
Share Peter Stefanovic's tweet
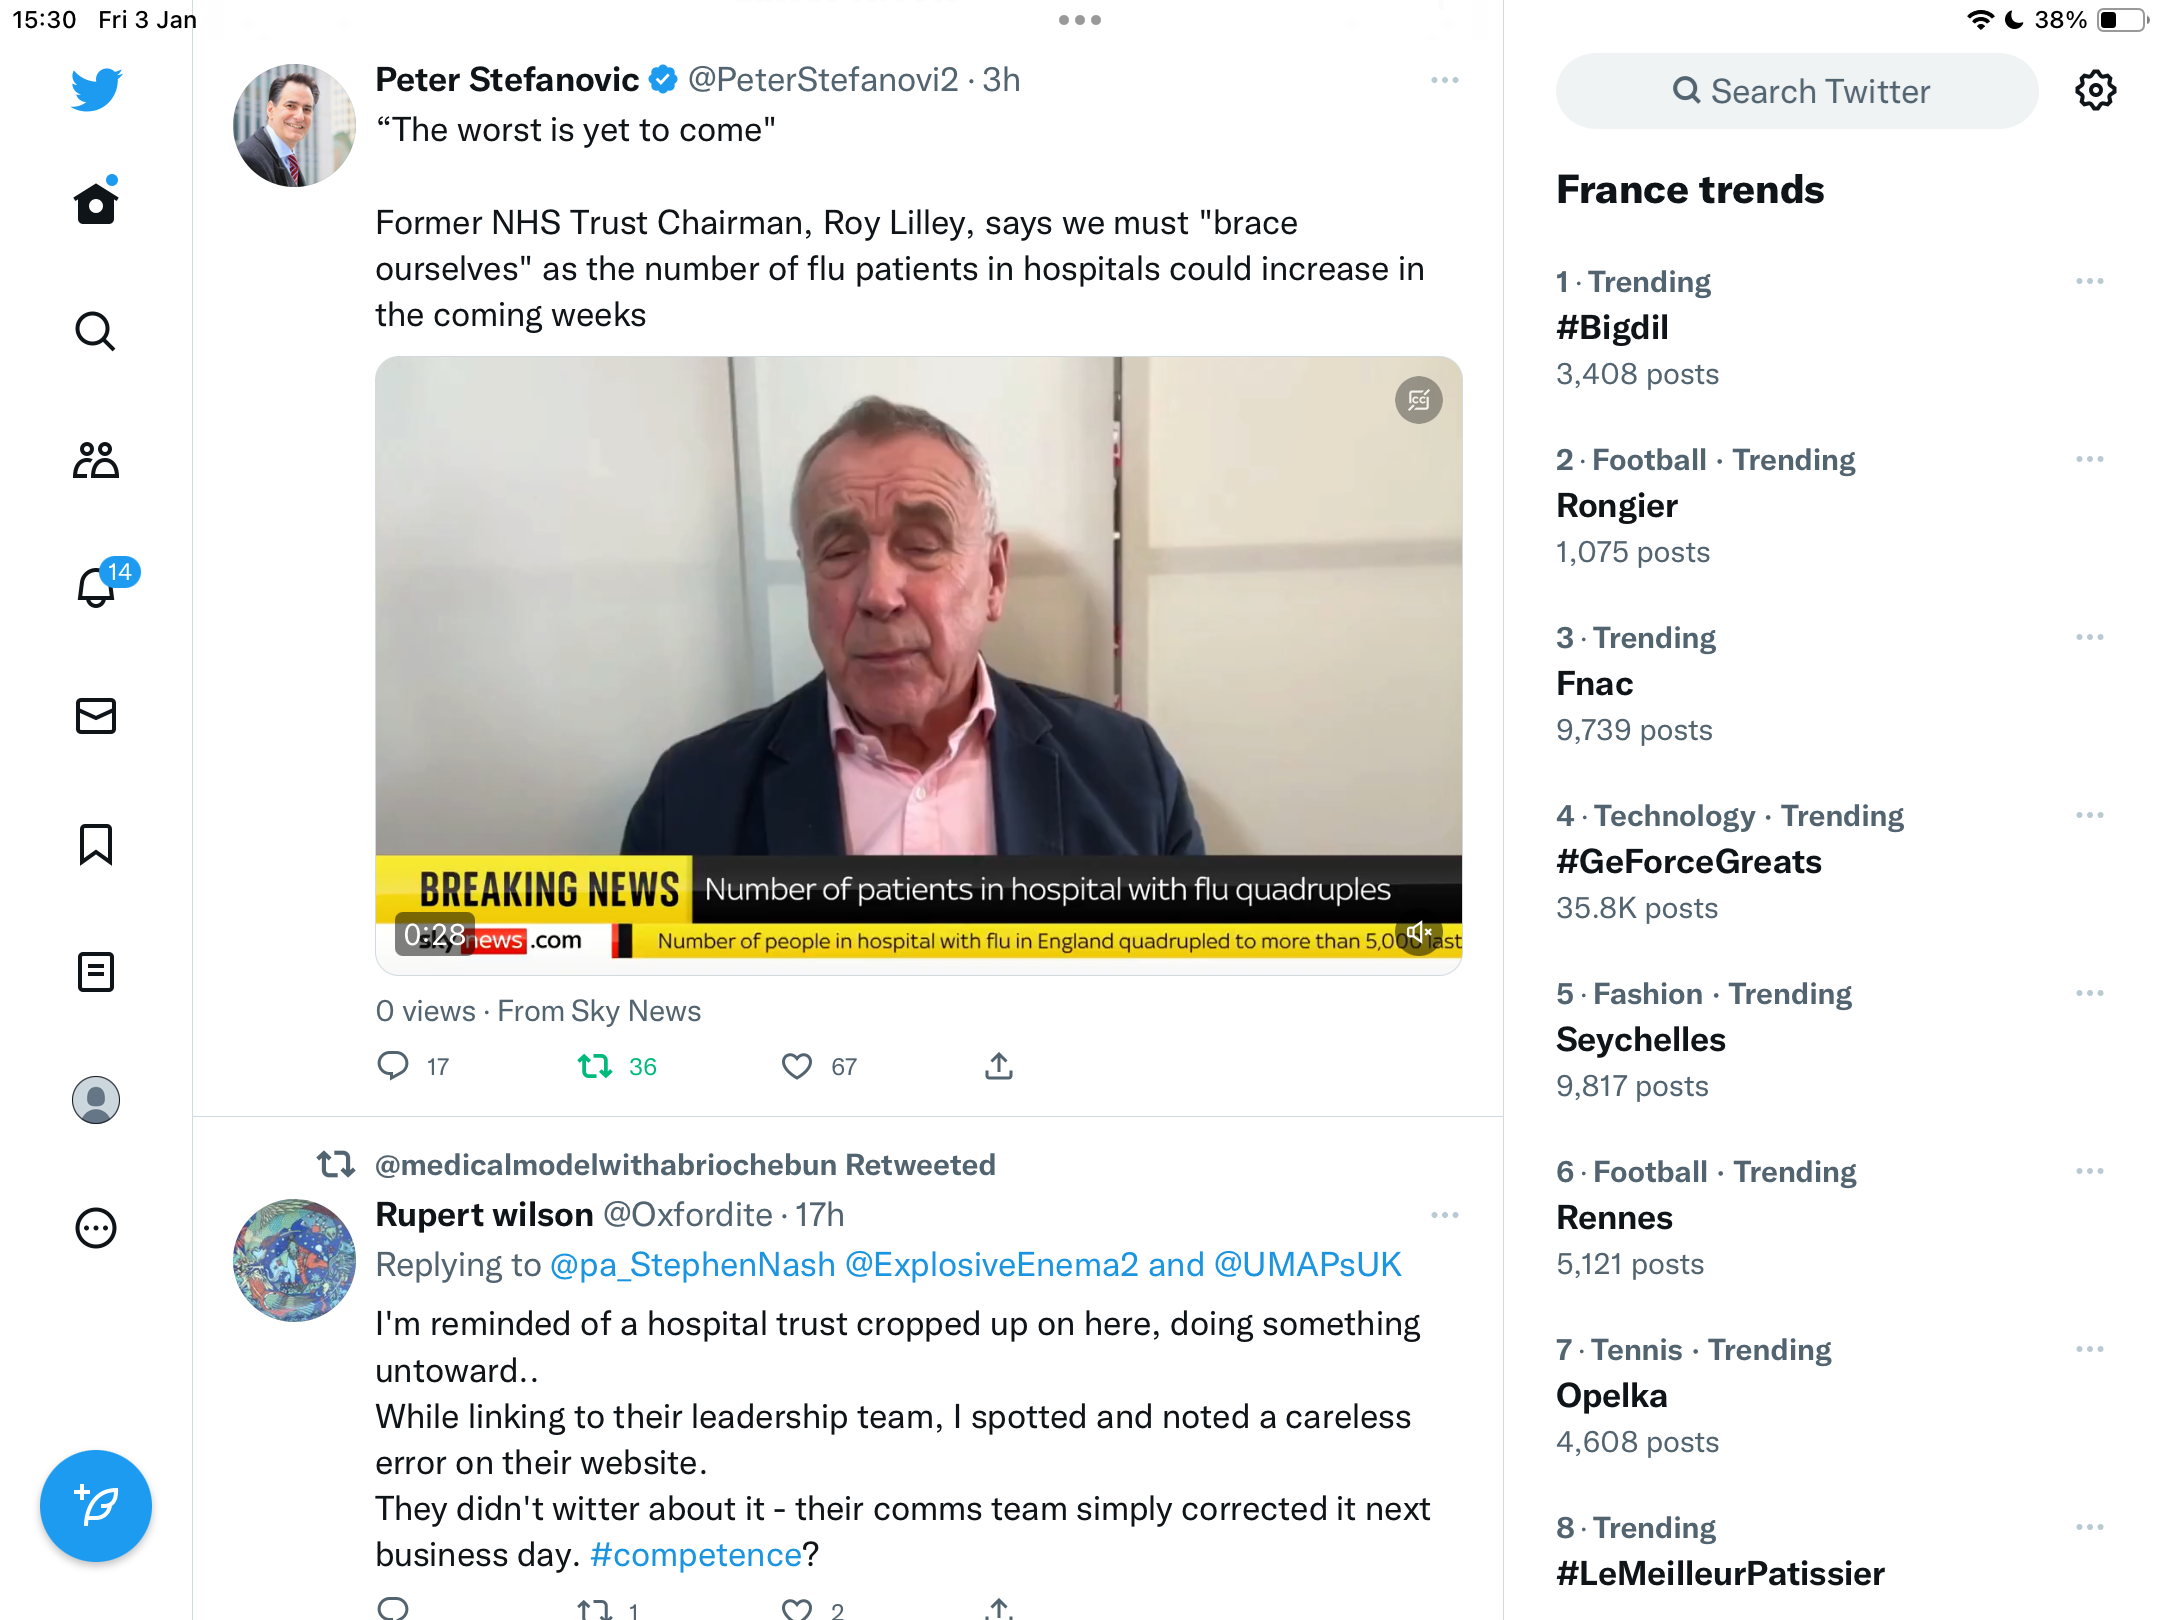pos(999,1066)
